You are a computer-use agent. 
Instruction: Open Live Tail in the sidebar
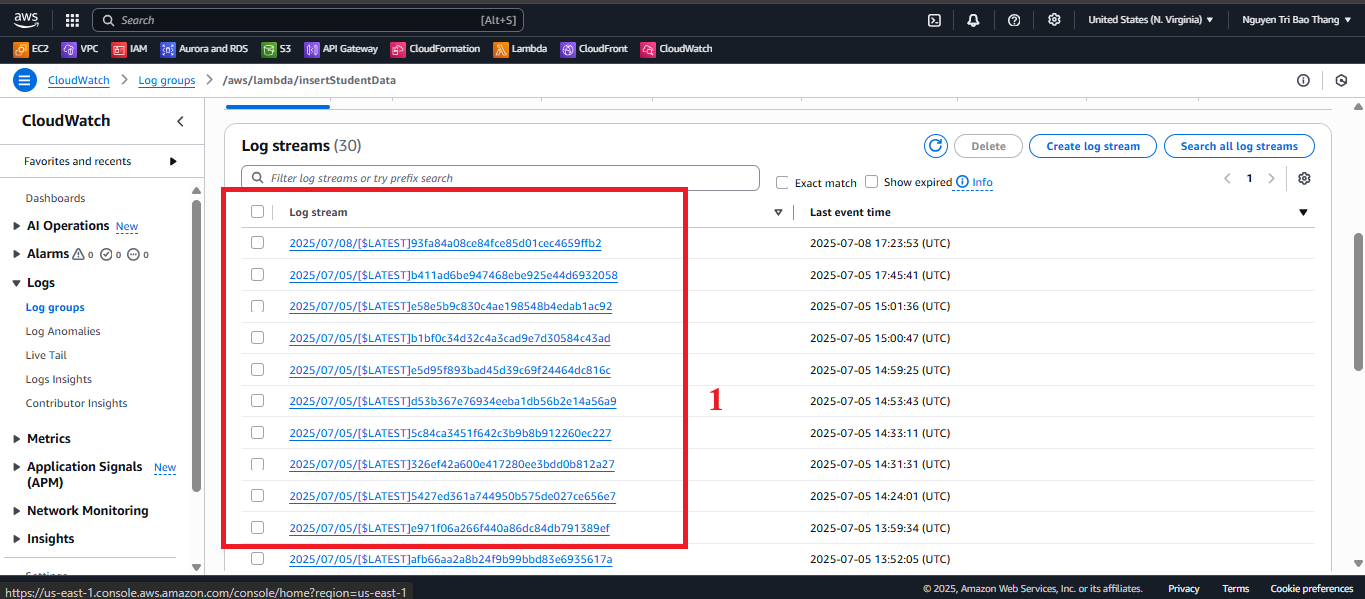pyautogui.click(x=46, y=355)
